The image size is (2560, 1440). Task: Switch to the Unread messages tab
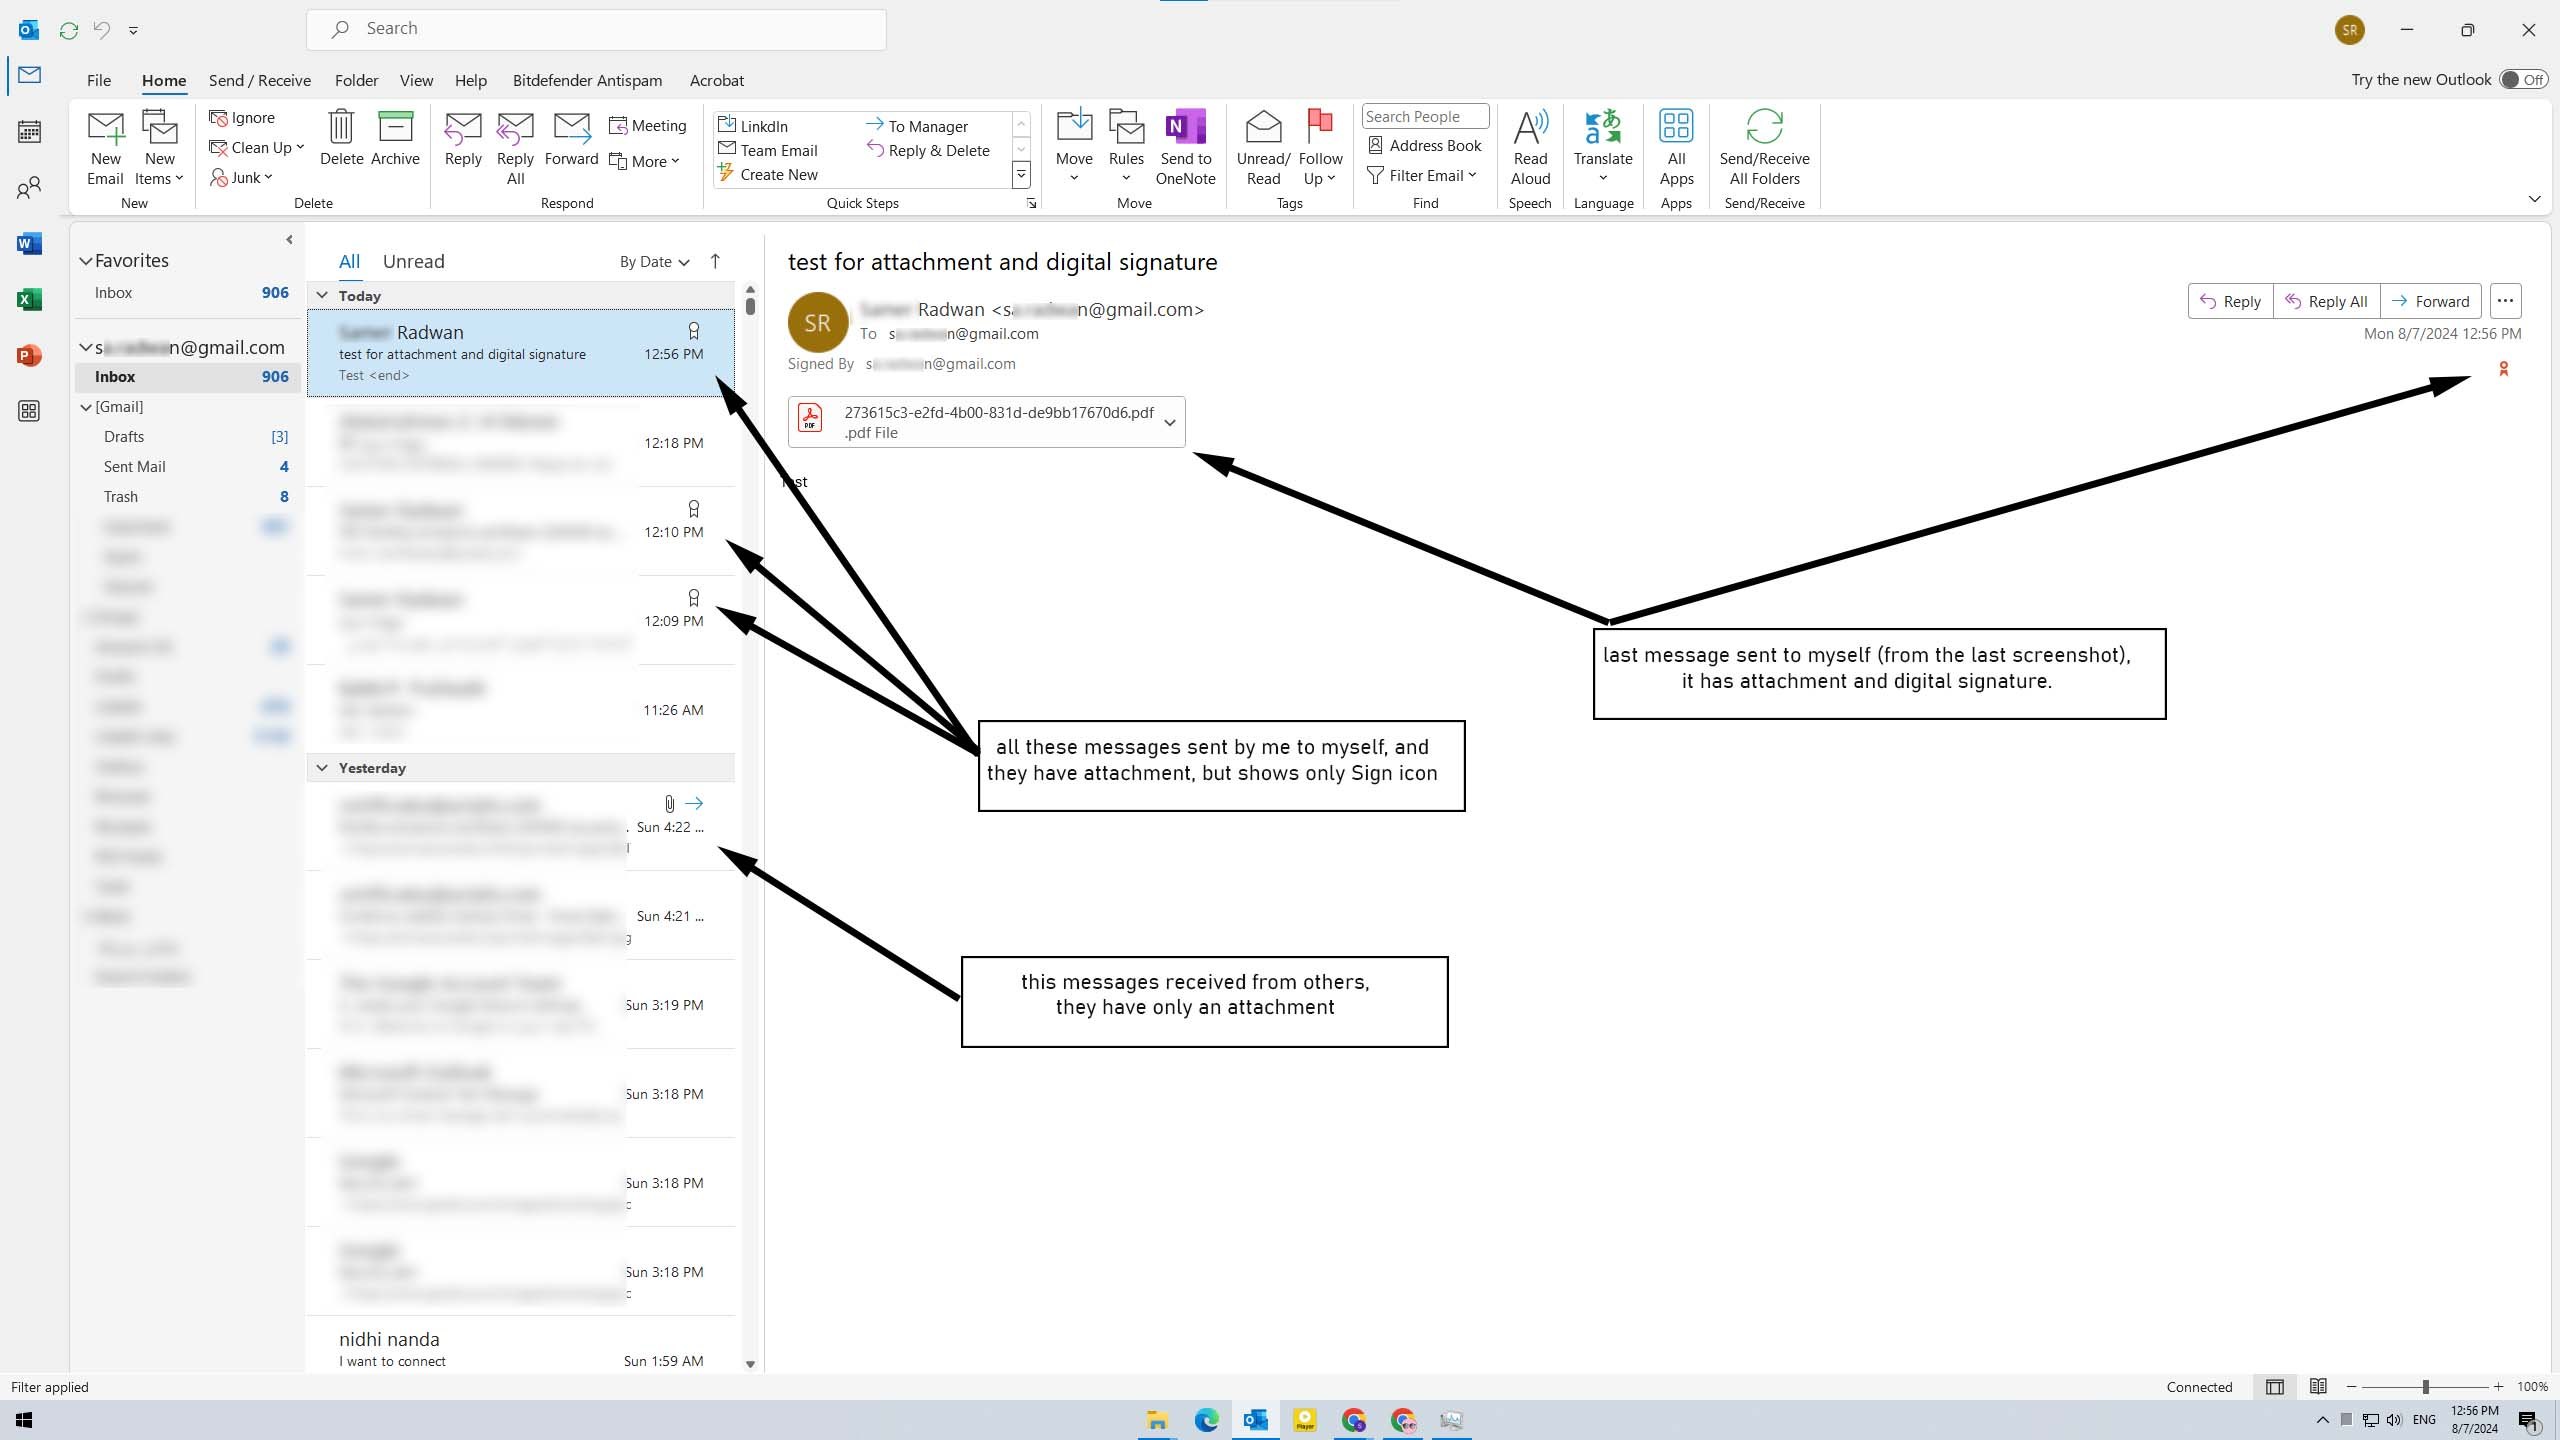click(413, 261)
